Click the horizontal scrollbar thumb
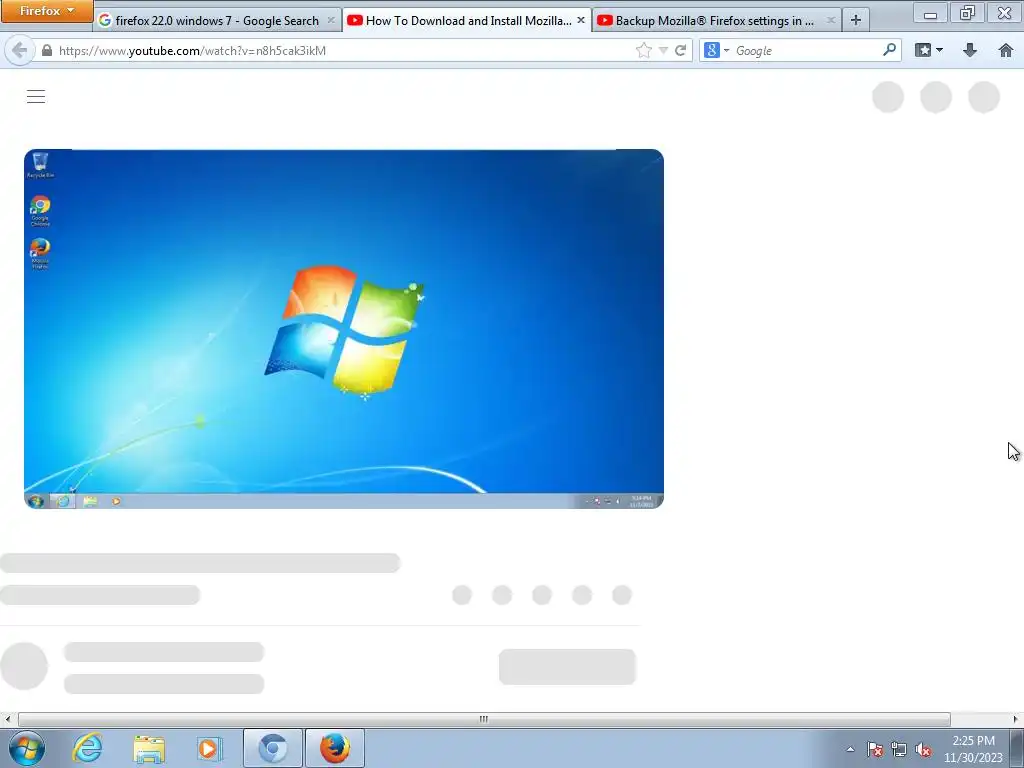1024x768 pixels. coord(484,719)
